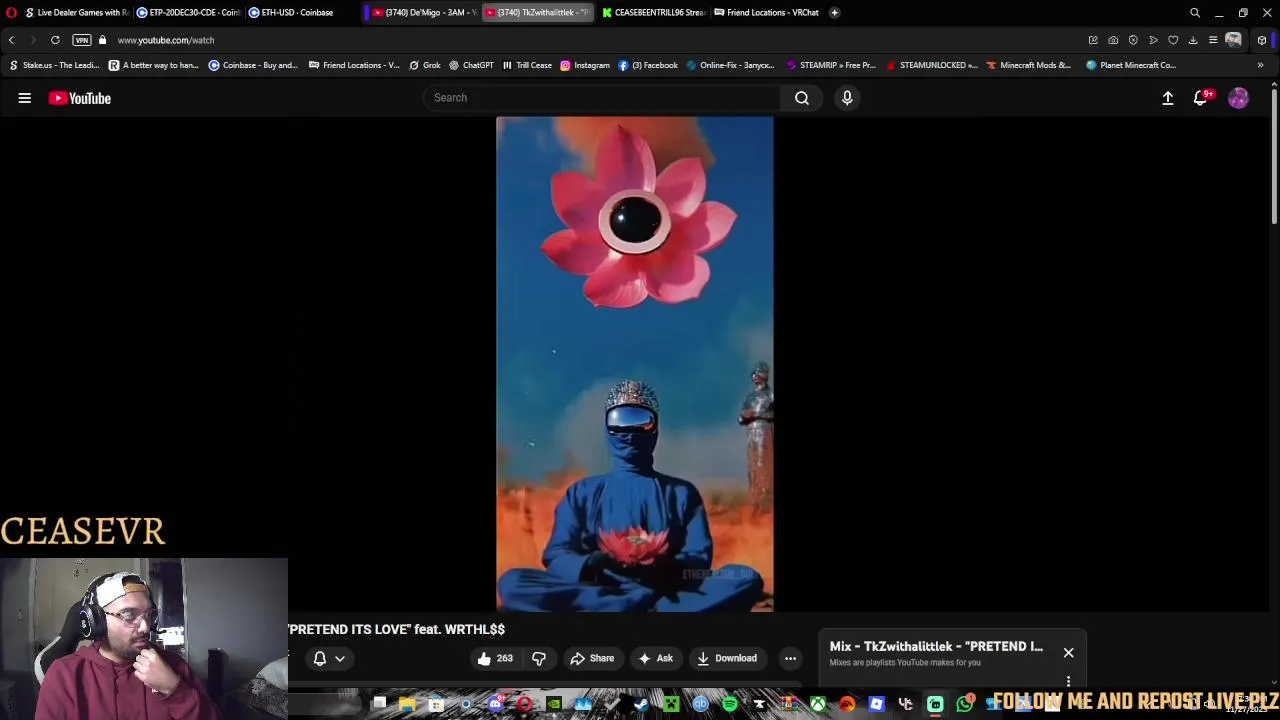Switch to the De'Migo 3AM tab
The height and width of the screenshot is (720, 1280).
click(424, 13)
